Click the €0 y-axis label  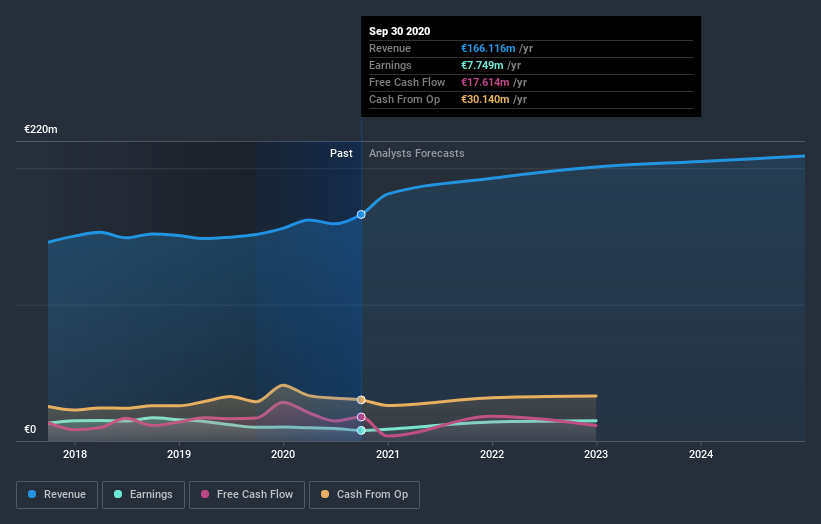[30, 429]
